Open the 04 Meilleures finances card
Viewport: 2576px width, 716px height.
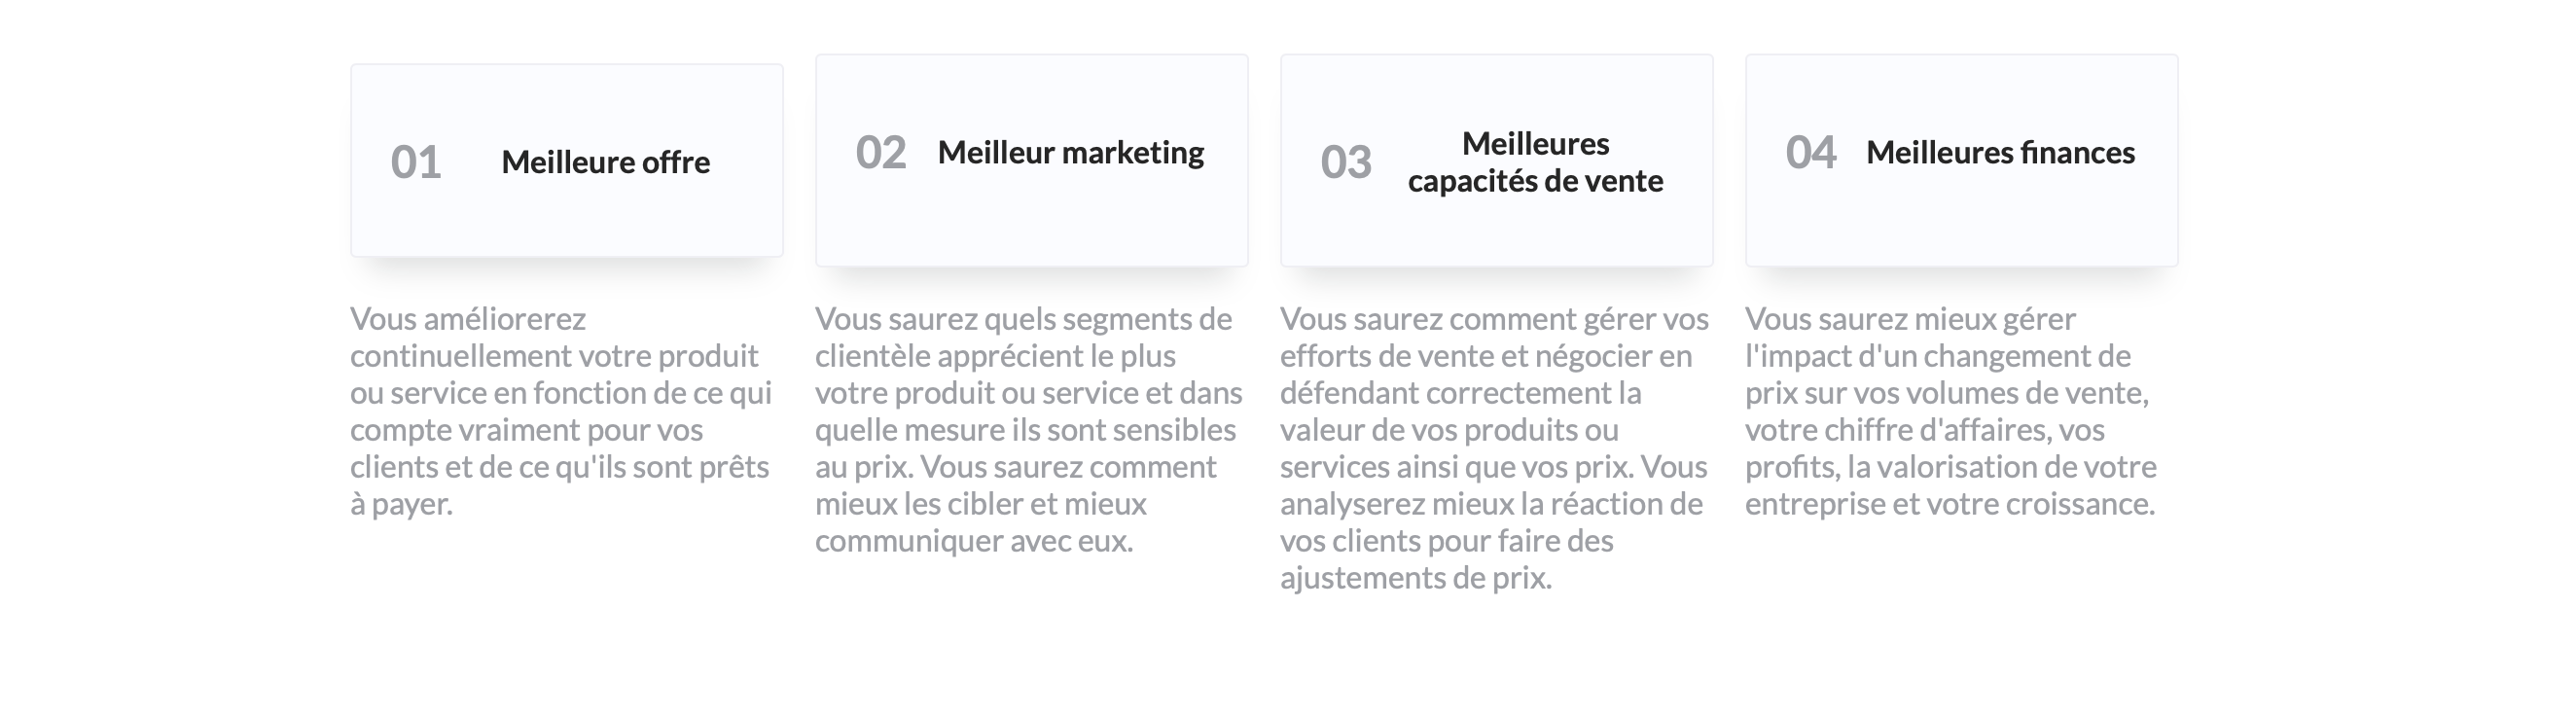coord(1961,160)
